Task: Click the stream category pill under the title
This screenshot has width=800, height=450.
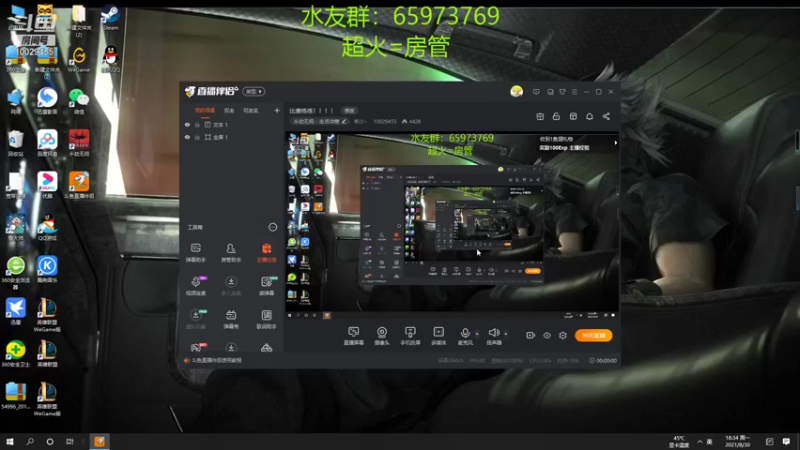Action: [320, 121]
